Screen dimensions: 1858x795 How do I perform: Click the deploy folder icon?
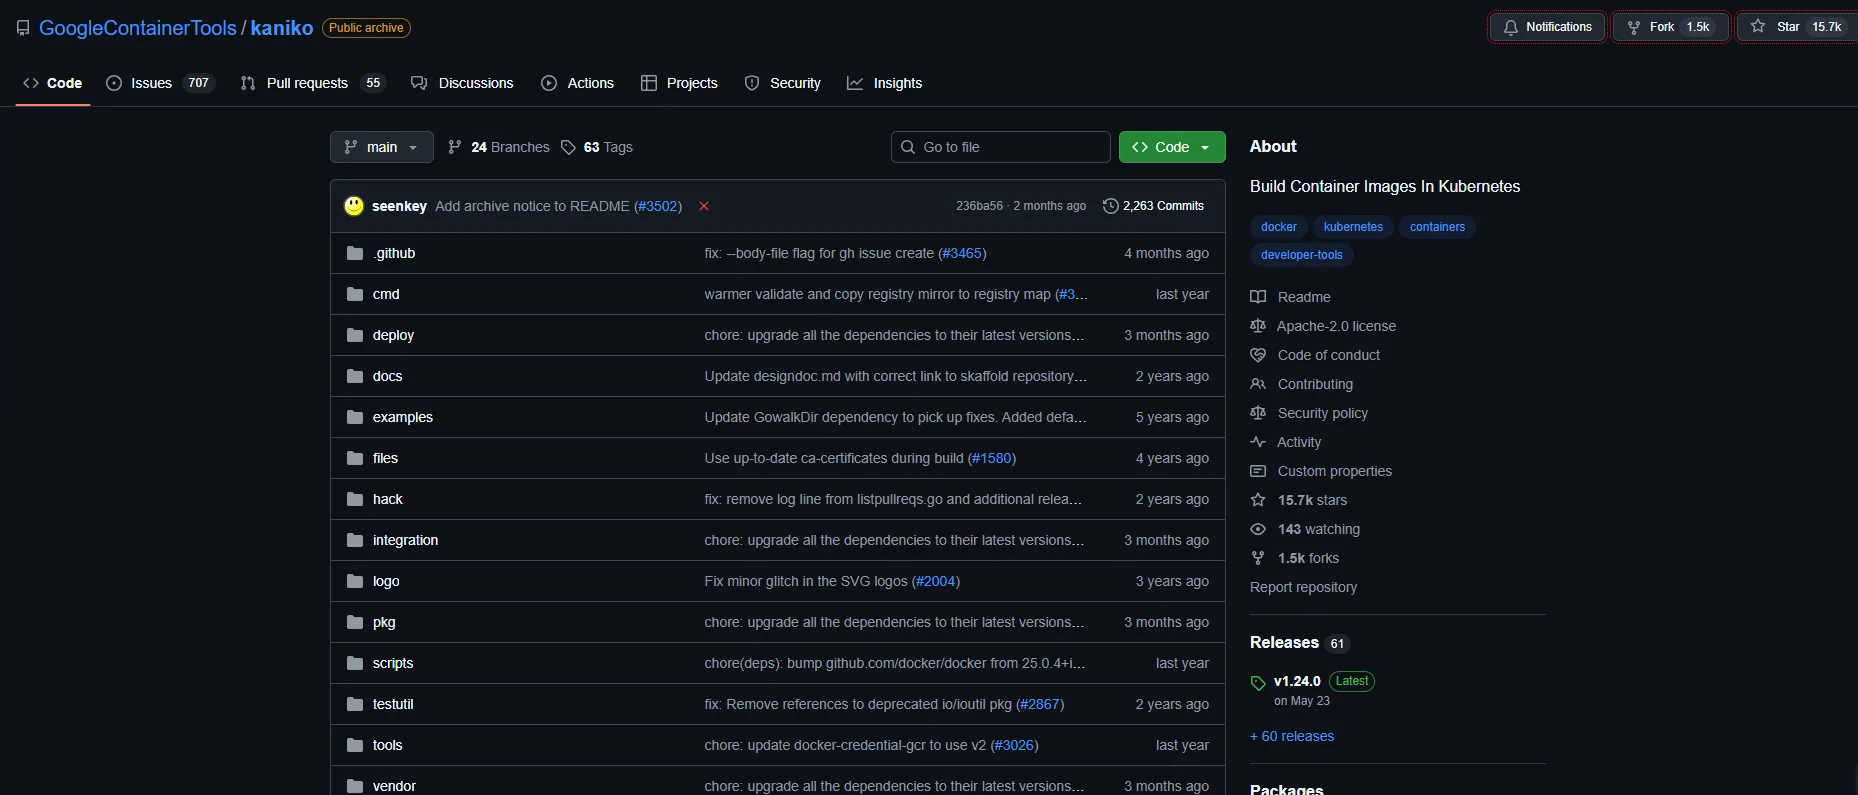[355, 335]
